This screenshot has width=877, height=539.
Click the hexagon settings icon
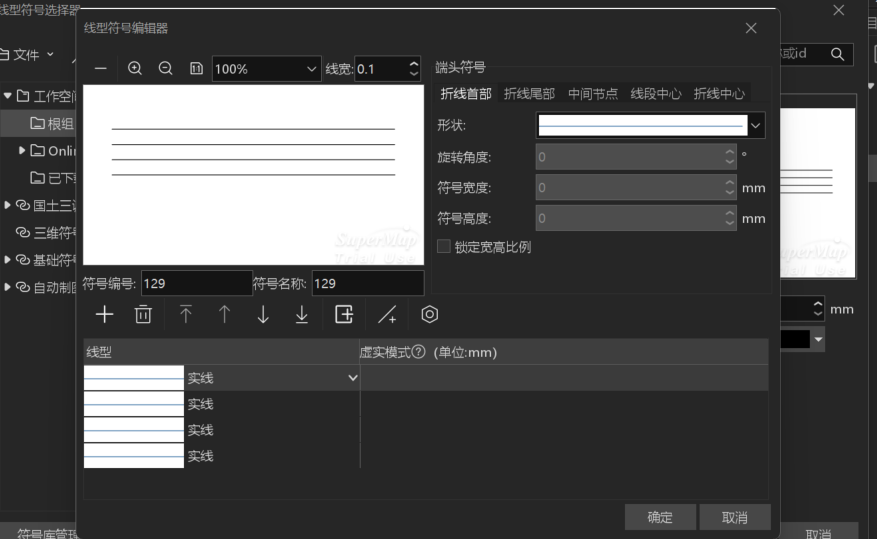point(429,314)
